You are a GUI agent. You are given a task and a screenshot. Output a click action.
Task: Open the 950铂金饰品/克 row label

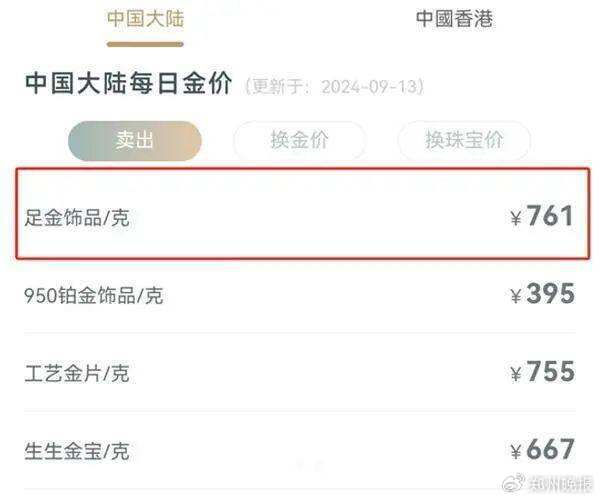pos(93,295)
